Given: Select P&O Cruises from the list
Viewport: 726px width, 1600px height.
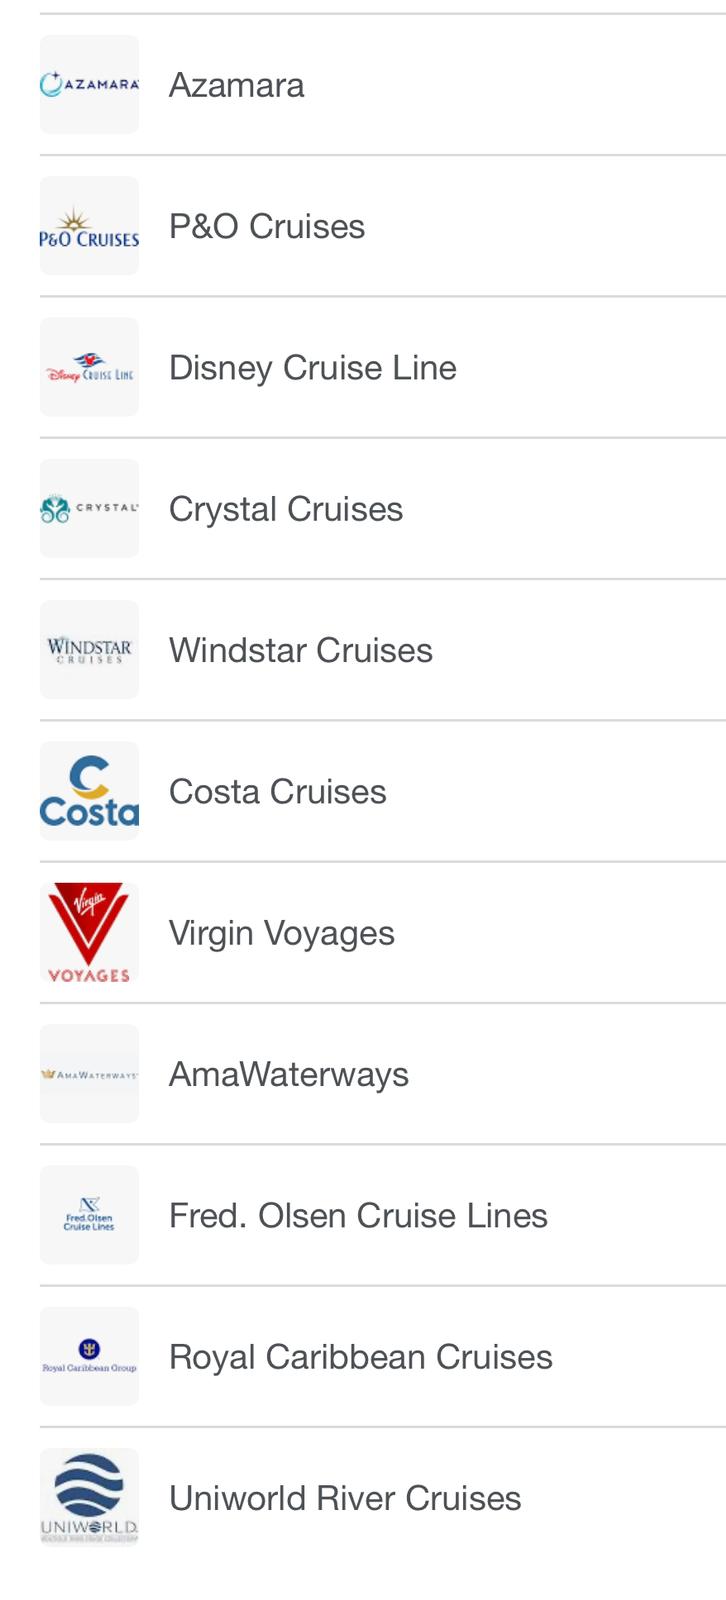Looking at the screenshot, I should click(267, 226).
